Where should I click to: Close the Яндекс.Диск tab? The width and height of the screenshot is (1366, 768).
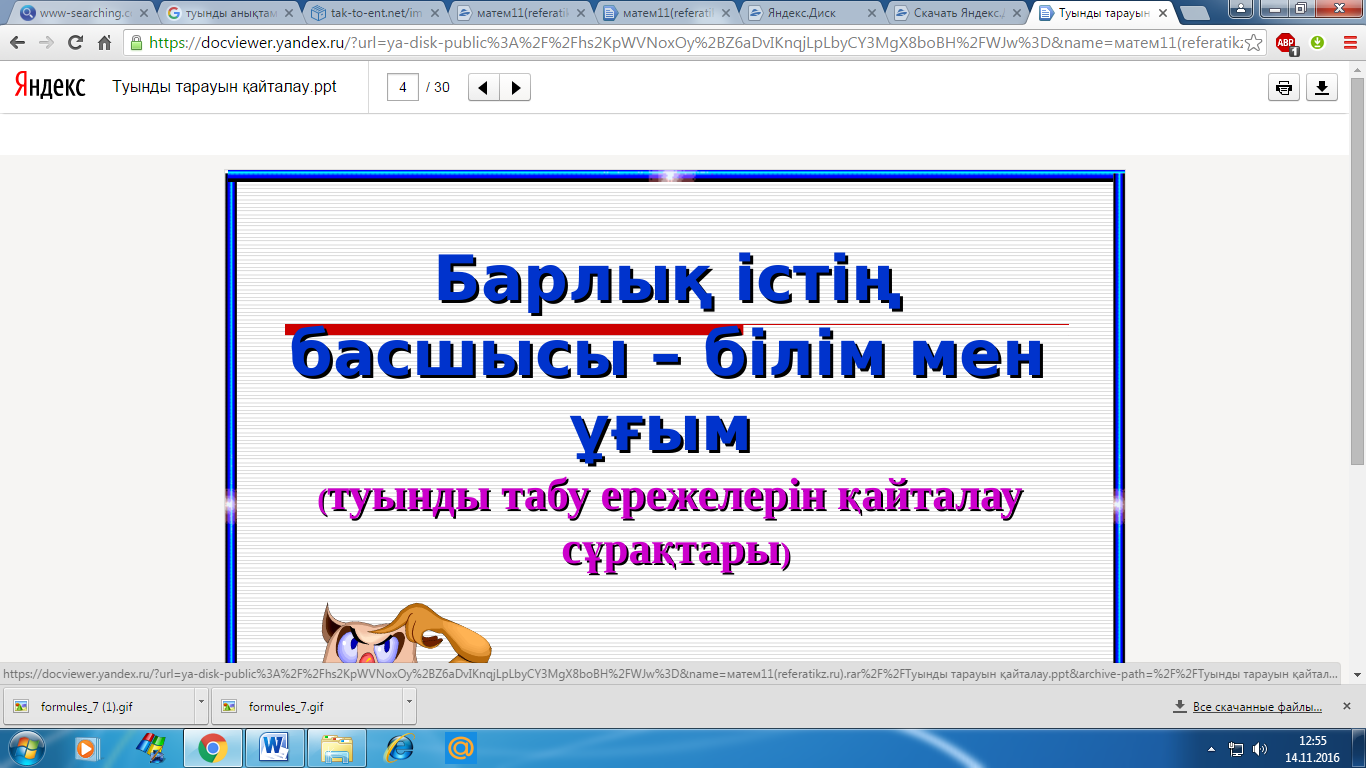coord(869,13)
